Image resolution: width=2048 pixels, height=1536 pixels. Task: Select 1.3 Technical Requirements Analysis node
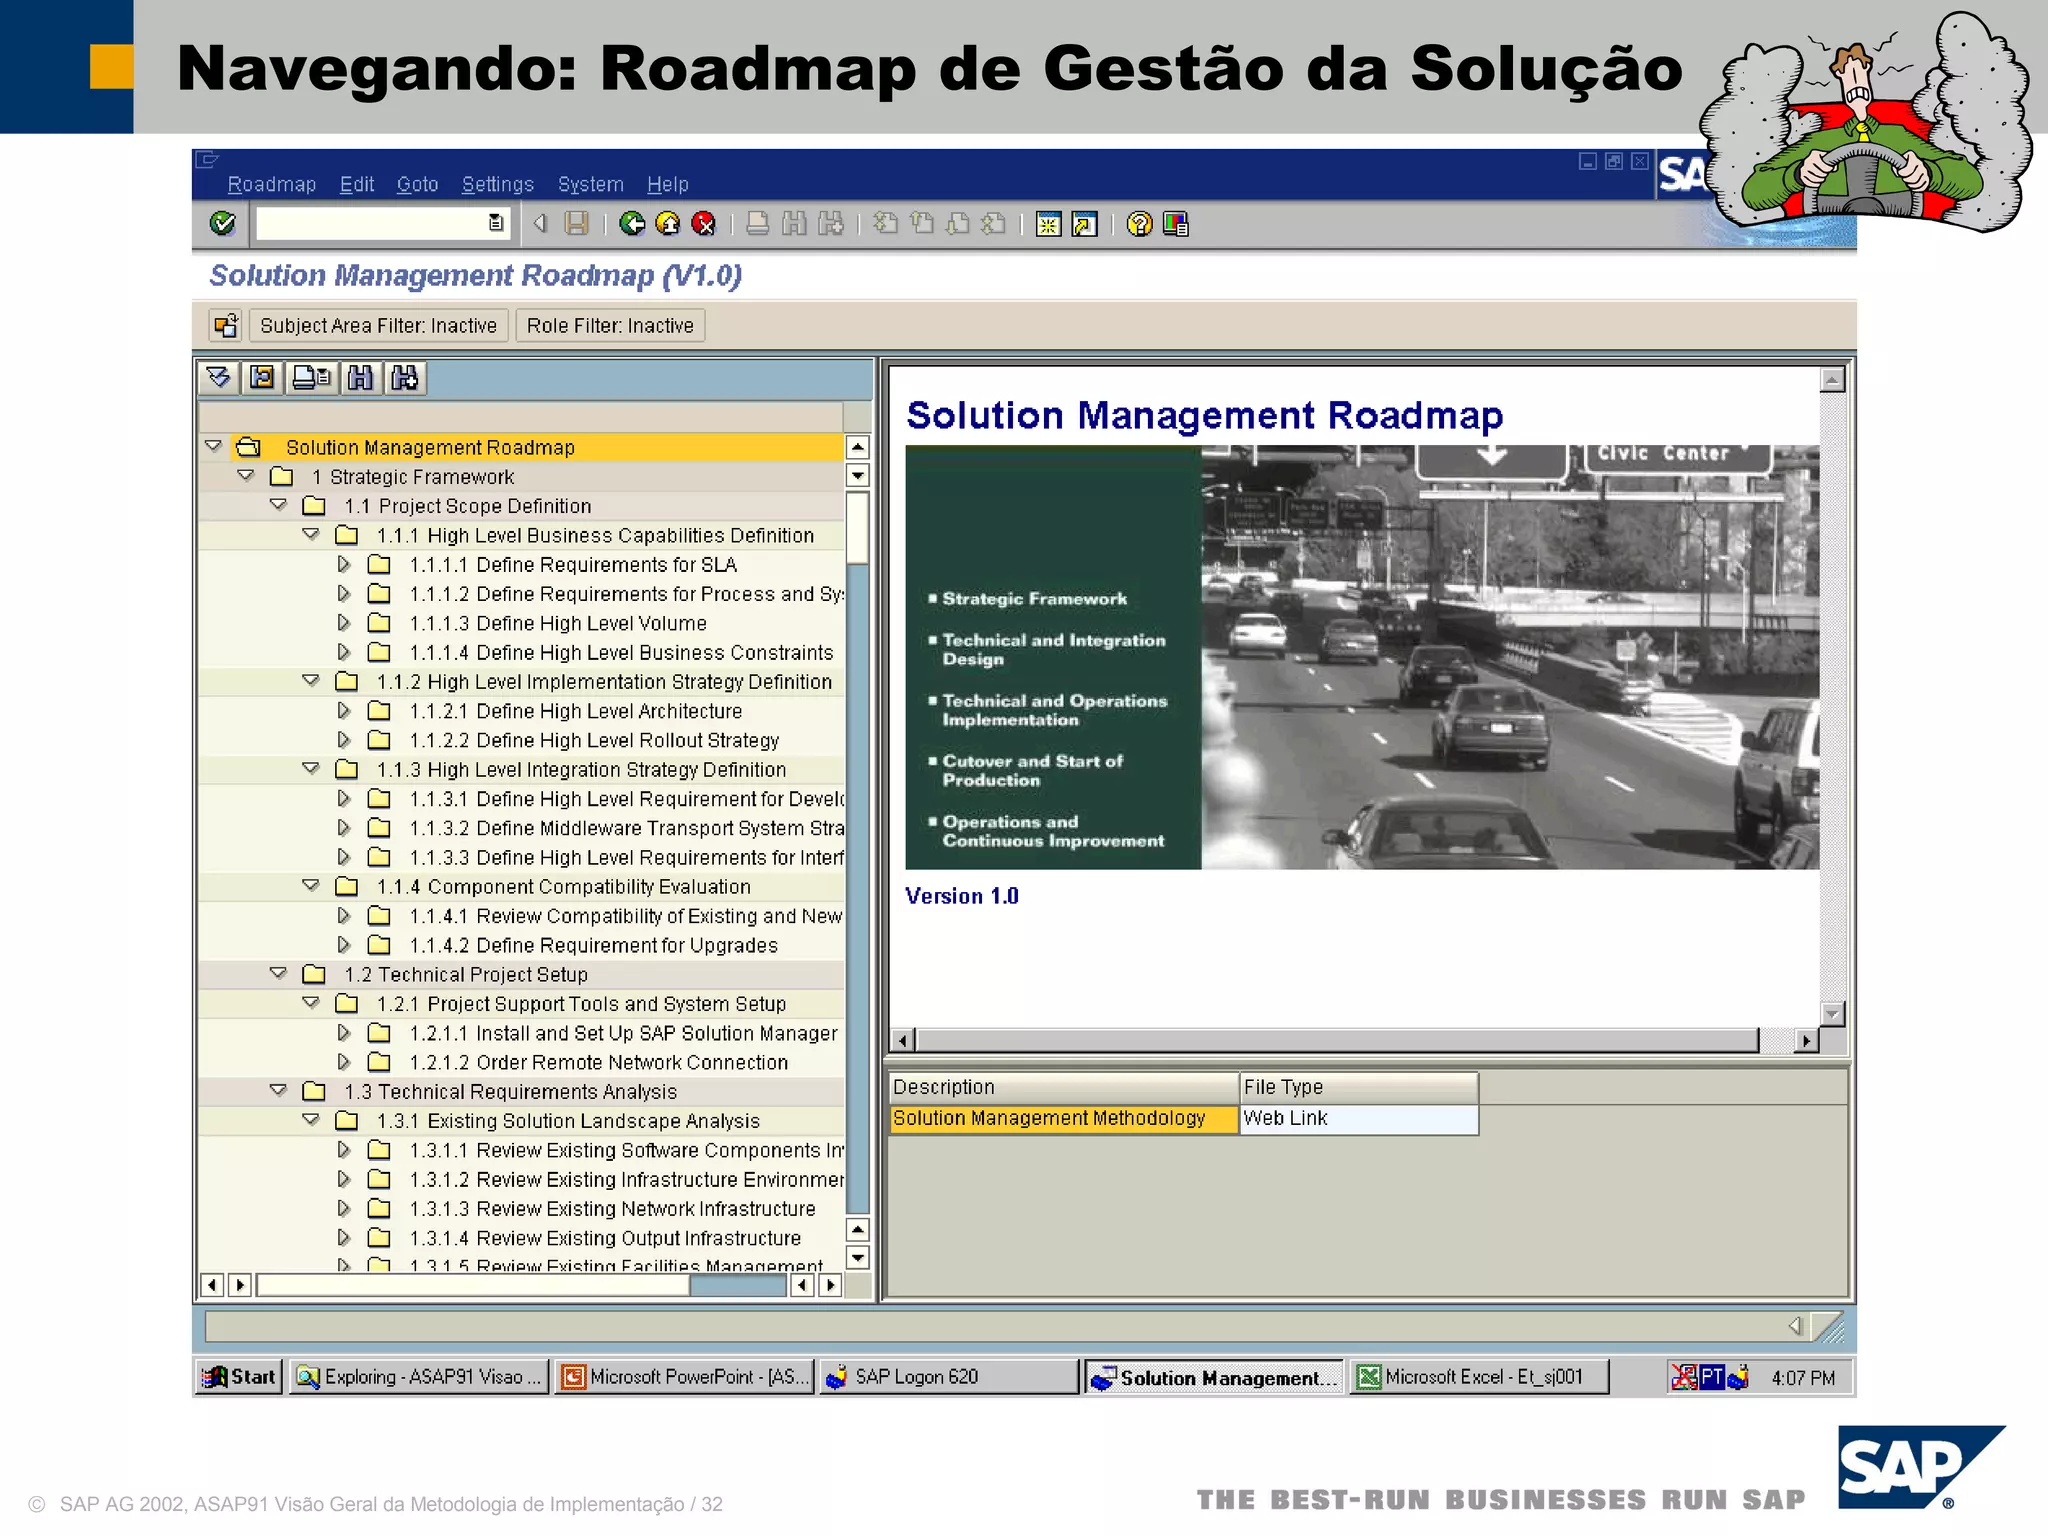pos(510,1092)
